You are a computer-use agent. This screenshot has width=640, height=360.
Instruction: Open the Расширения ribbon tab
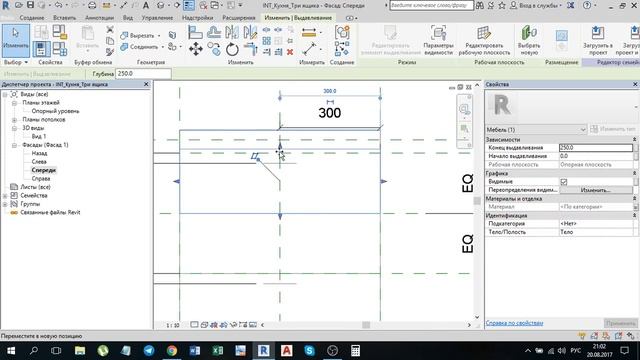pos(239,18)
